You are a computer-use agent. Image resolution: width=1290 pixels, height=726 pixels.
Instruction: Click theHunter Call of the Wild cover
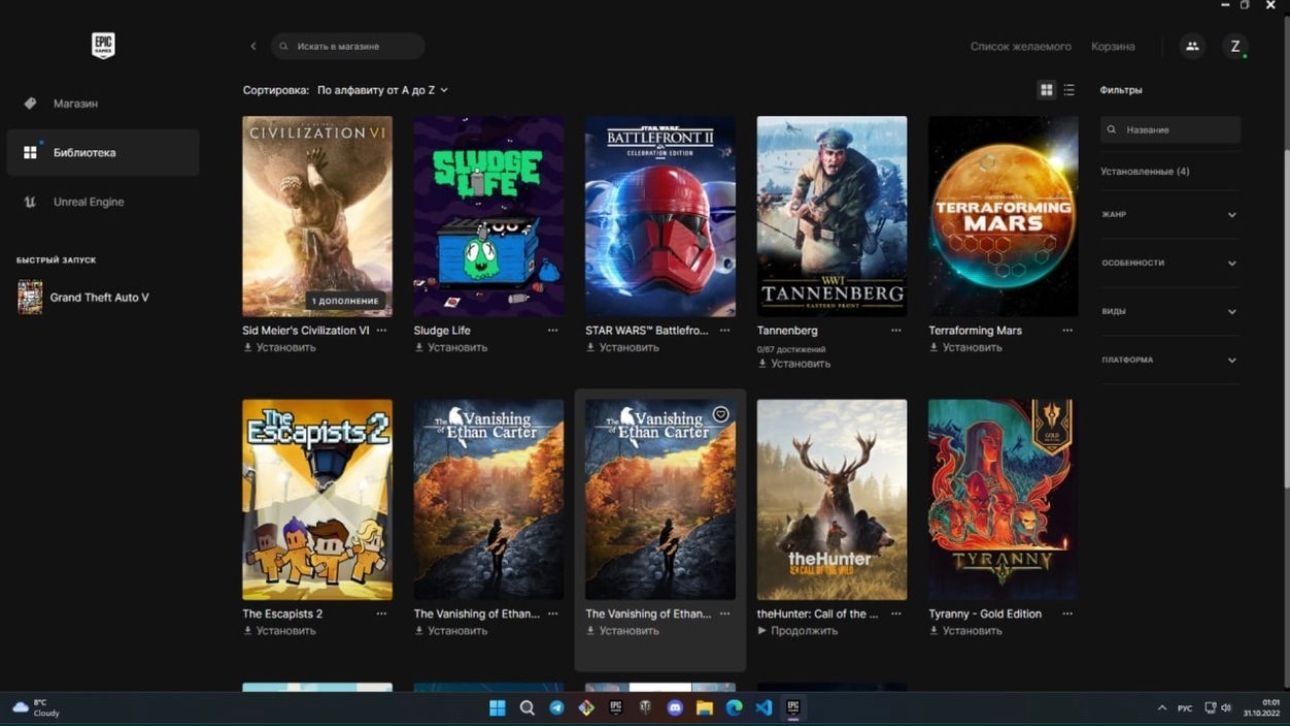(x=832, y=500)
